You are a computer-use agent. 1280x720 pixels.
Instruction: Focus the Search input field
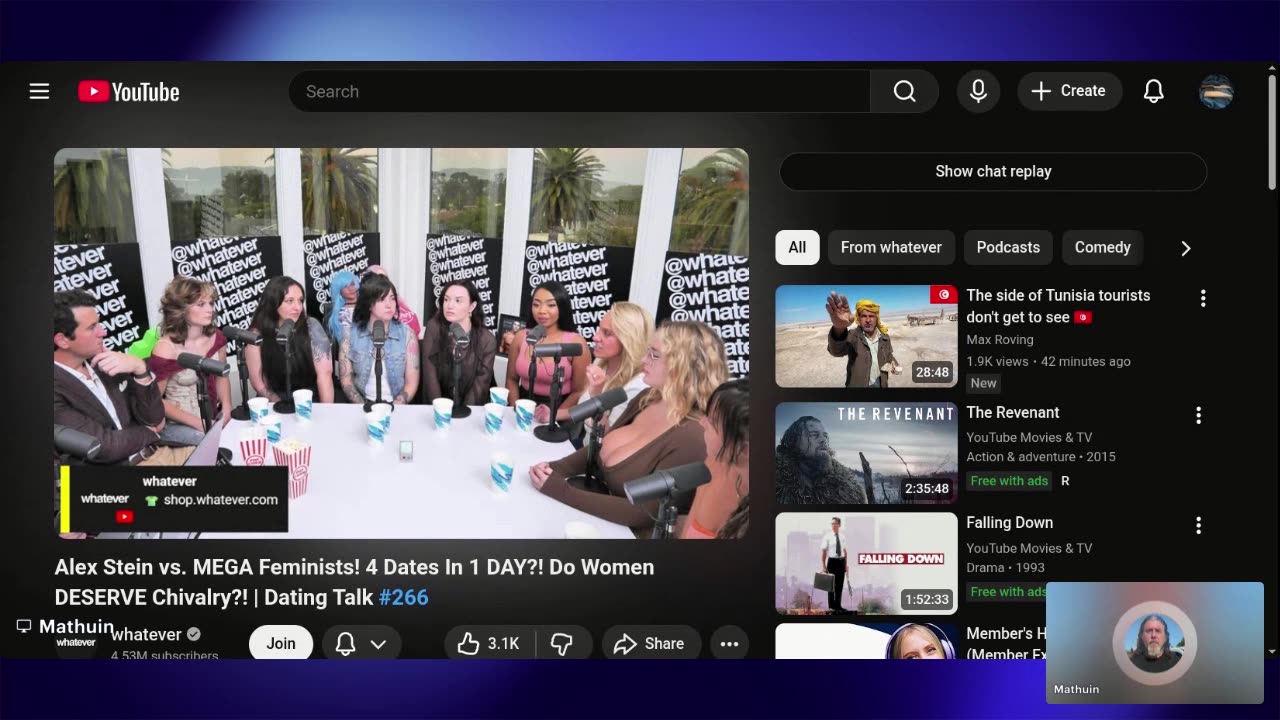580,91
